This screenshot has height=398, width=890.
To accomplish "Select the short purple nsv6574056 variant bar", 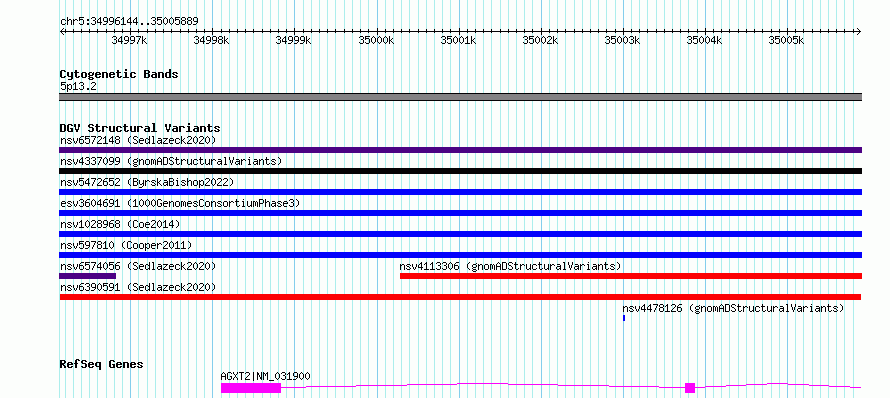I will tap(87, 276).
